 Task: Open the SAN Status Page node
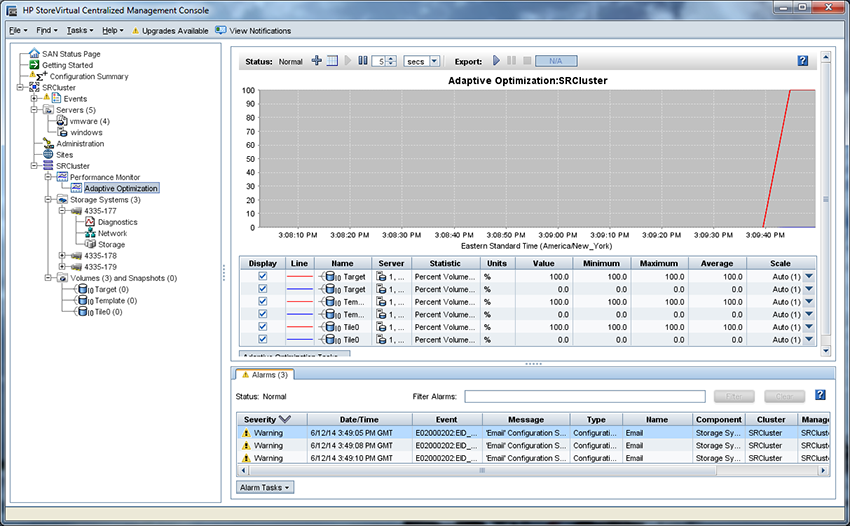tap(71, 54)
